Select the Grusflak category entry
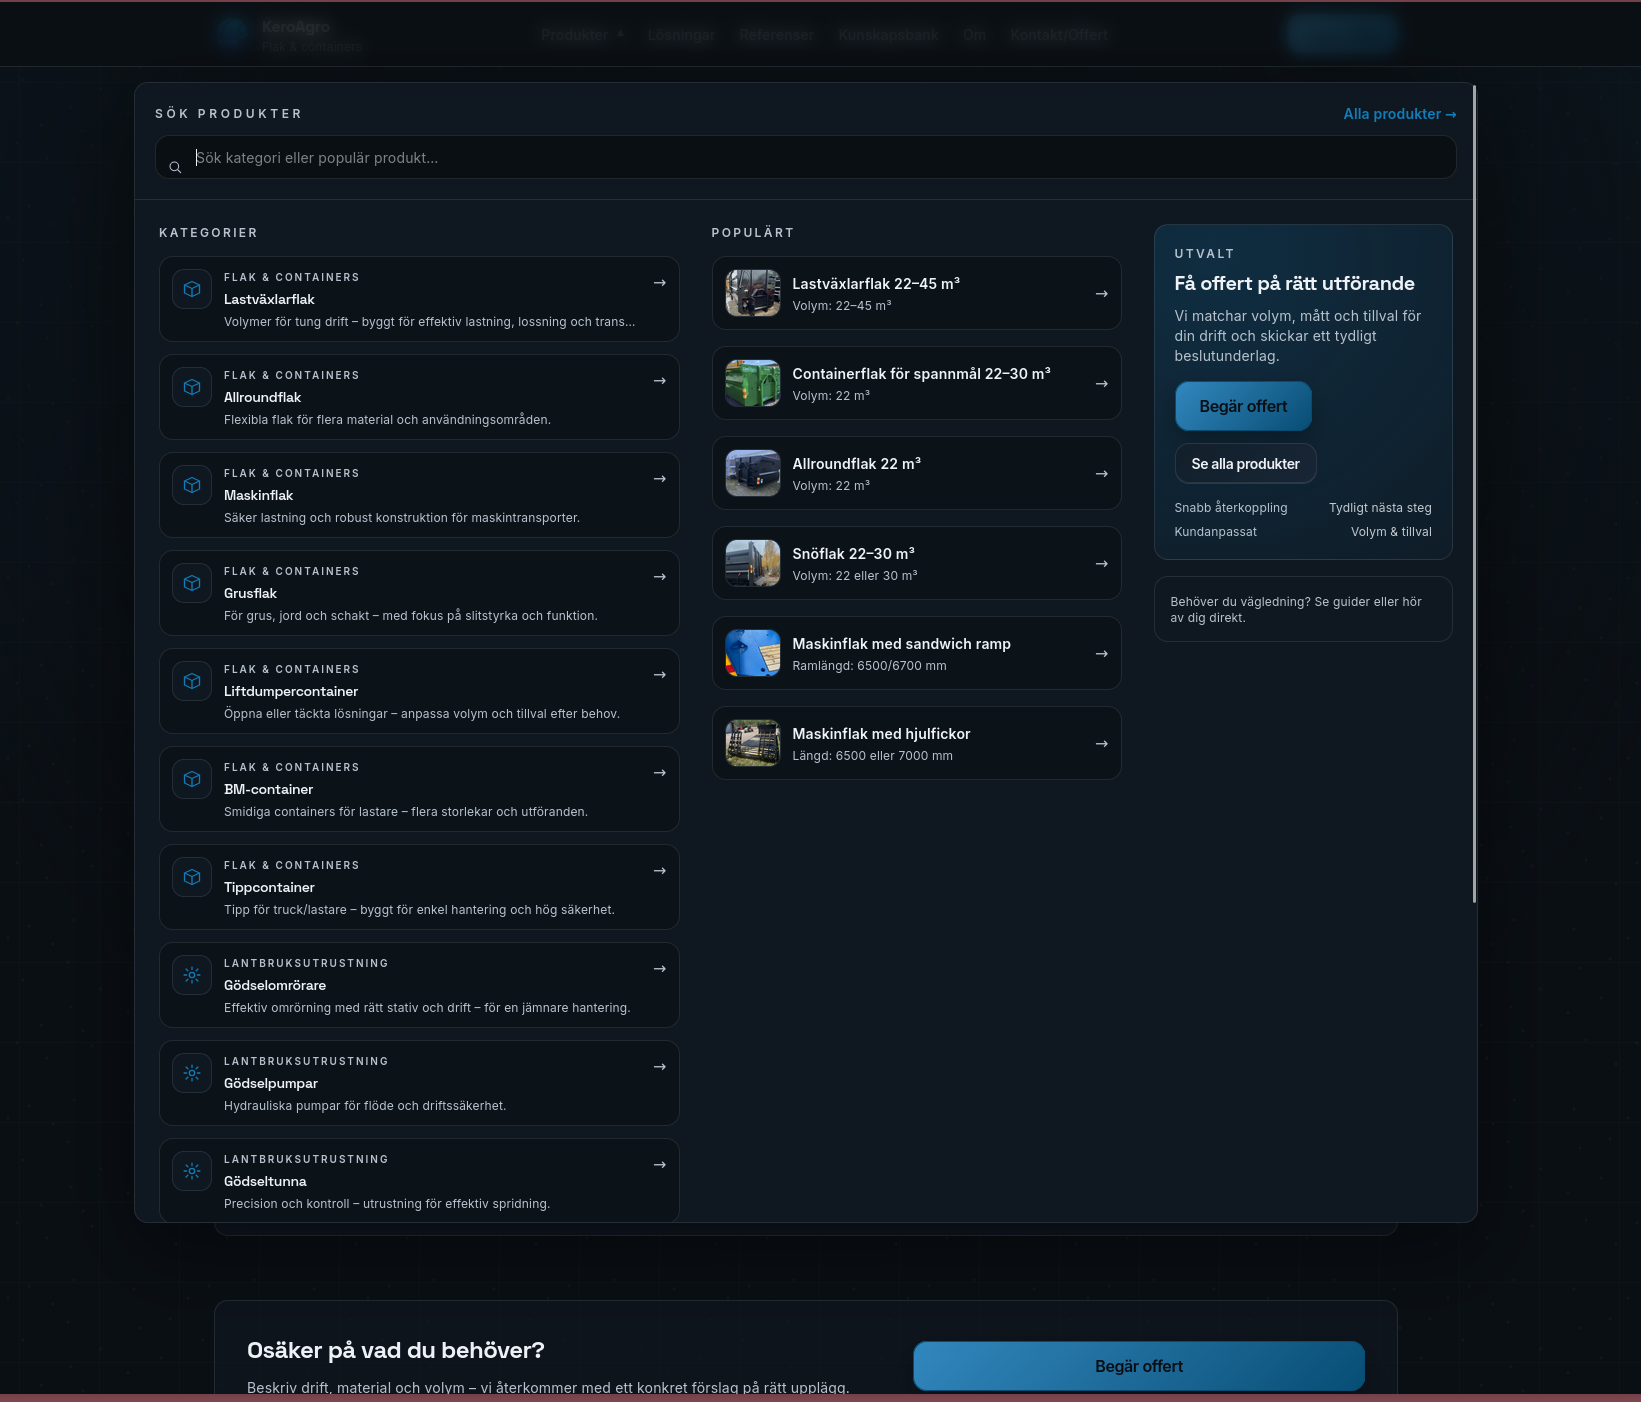Screen dimensions: 1641x1402 pos(418,593)
